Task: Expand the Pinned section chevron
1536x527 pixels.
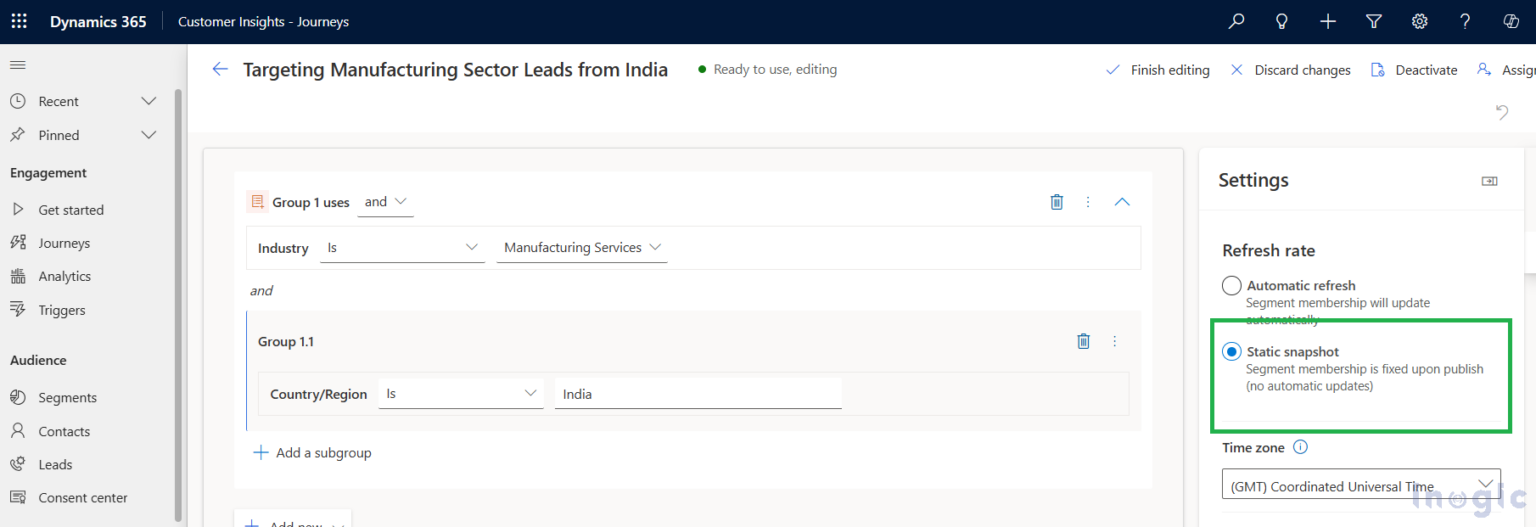Action: pyautogui.click(x=149, y=135)
